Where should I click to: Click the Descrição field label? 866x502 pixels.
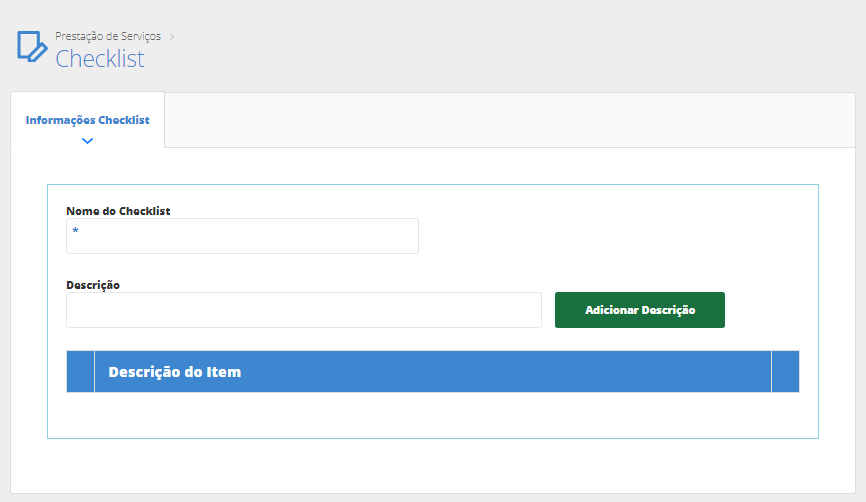coord(93,285)
